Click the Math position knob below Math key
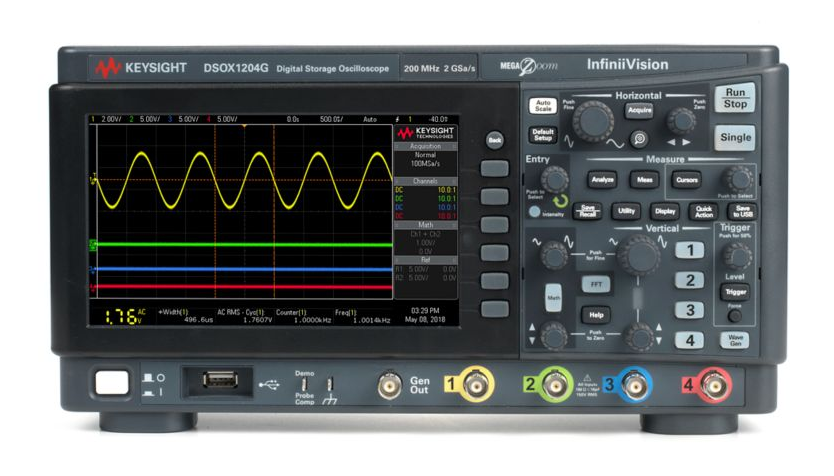 554,336
